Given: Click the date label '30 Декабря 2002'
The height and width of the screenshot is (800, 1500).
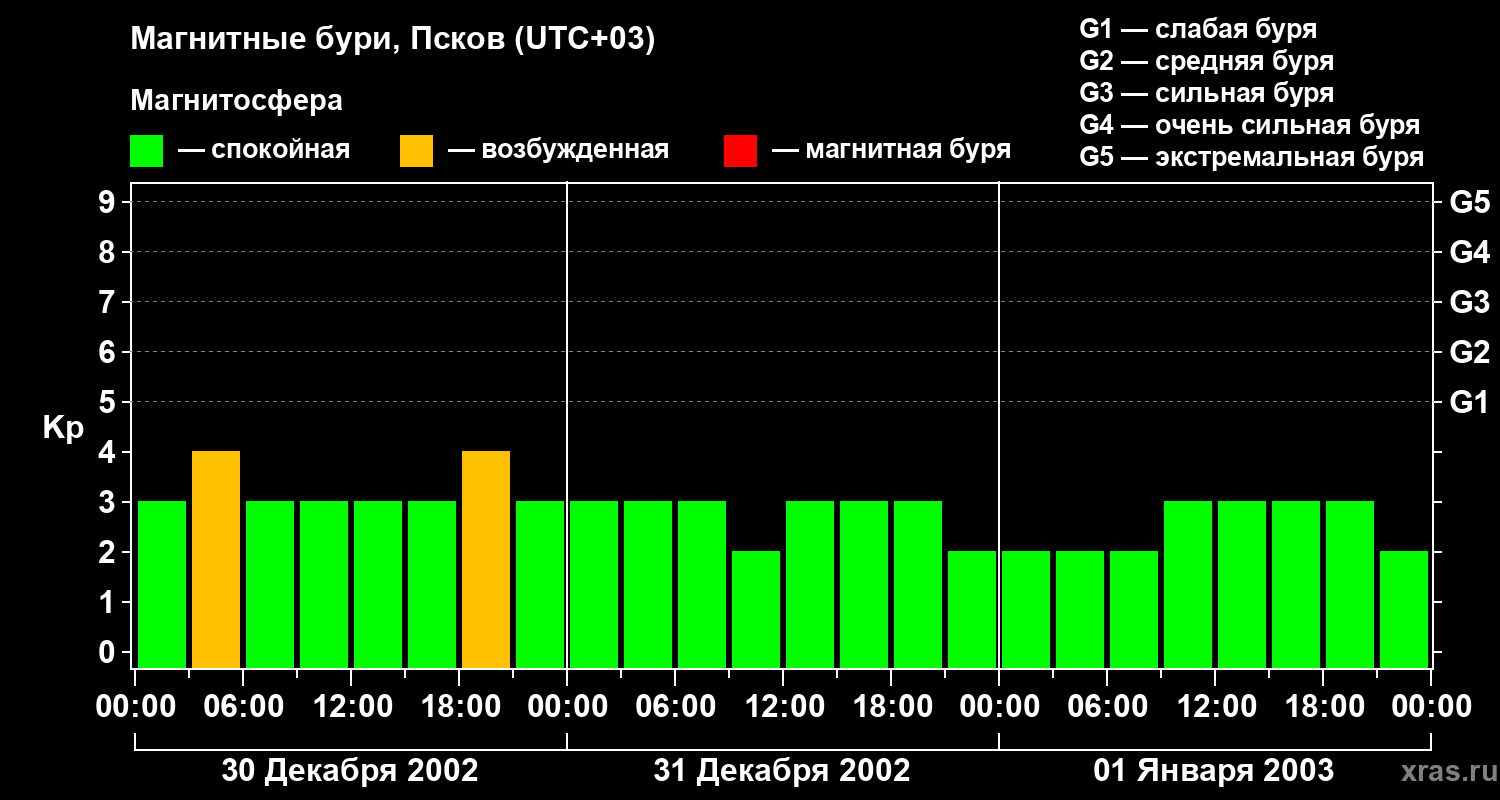Looking at the screenshot, I should click(x=350, y=771).
